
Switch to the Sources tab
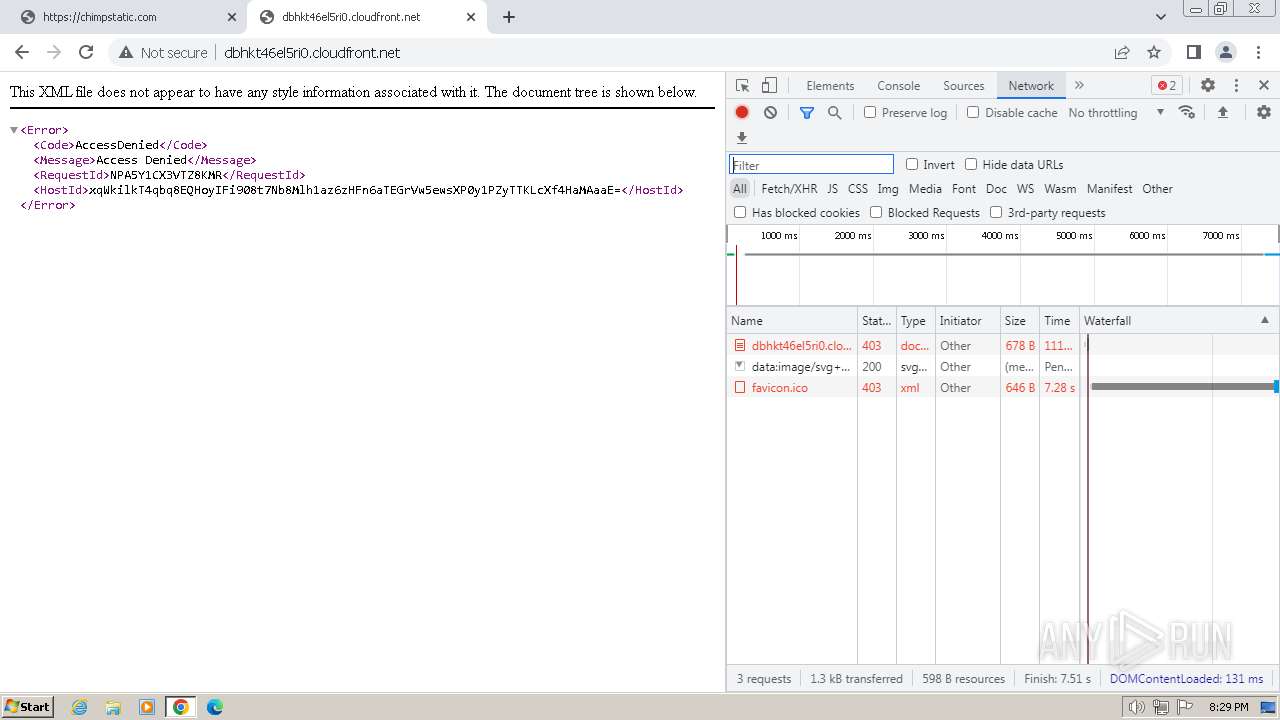point(964,86)
